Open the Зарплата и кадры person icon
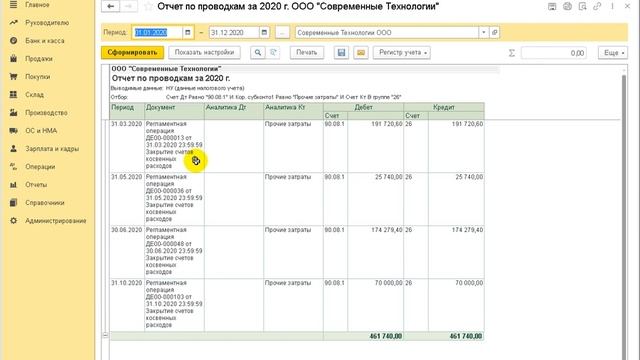Viewport: 640px width, 360px height. point(13,149)
